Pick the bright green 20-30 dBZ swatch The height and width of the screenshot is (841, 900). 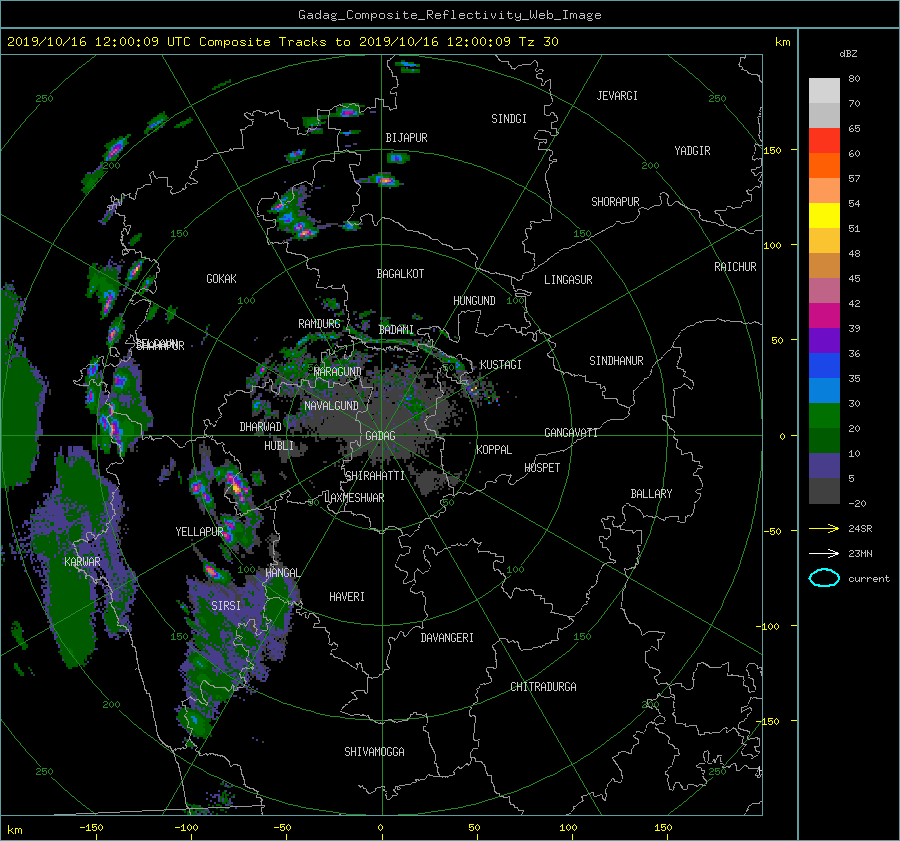824,415
